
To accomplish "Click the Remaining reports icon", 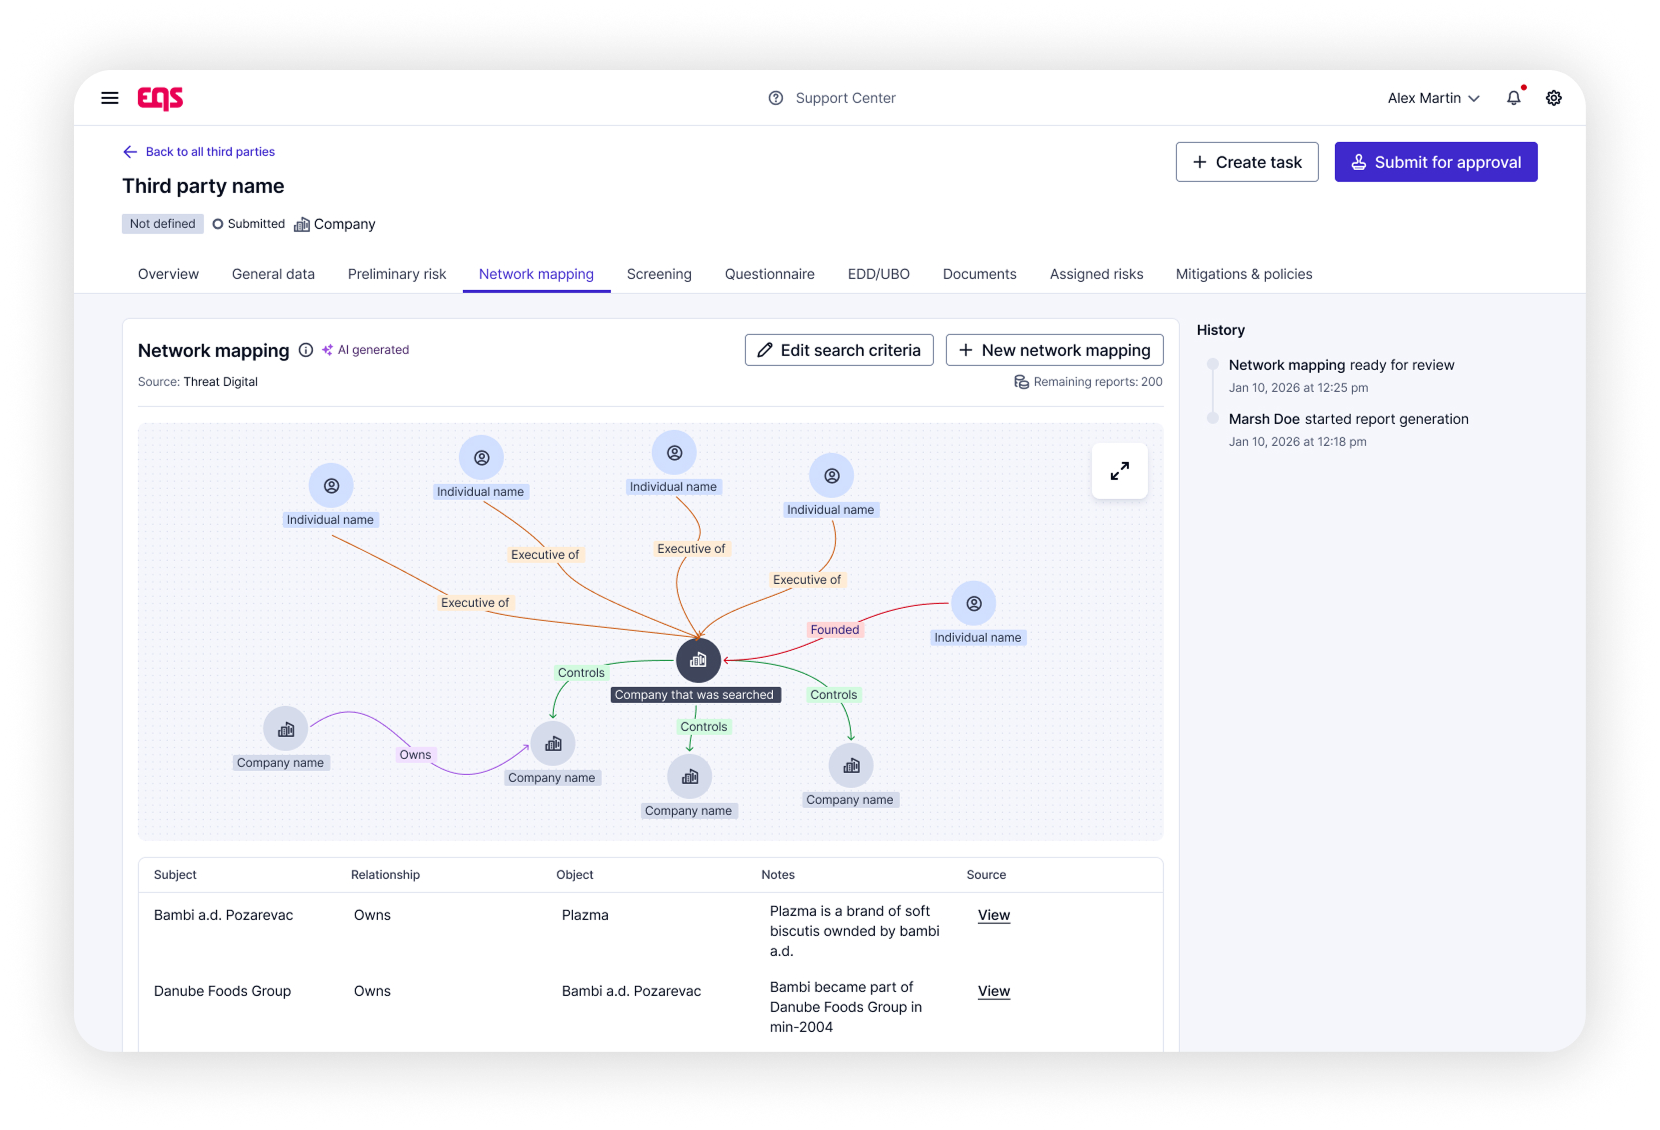I will (x=1021, y=382).
